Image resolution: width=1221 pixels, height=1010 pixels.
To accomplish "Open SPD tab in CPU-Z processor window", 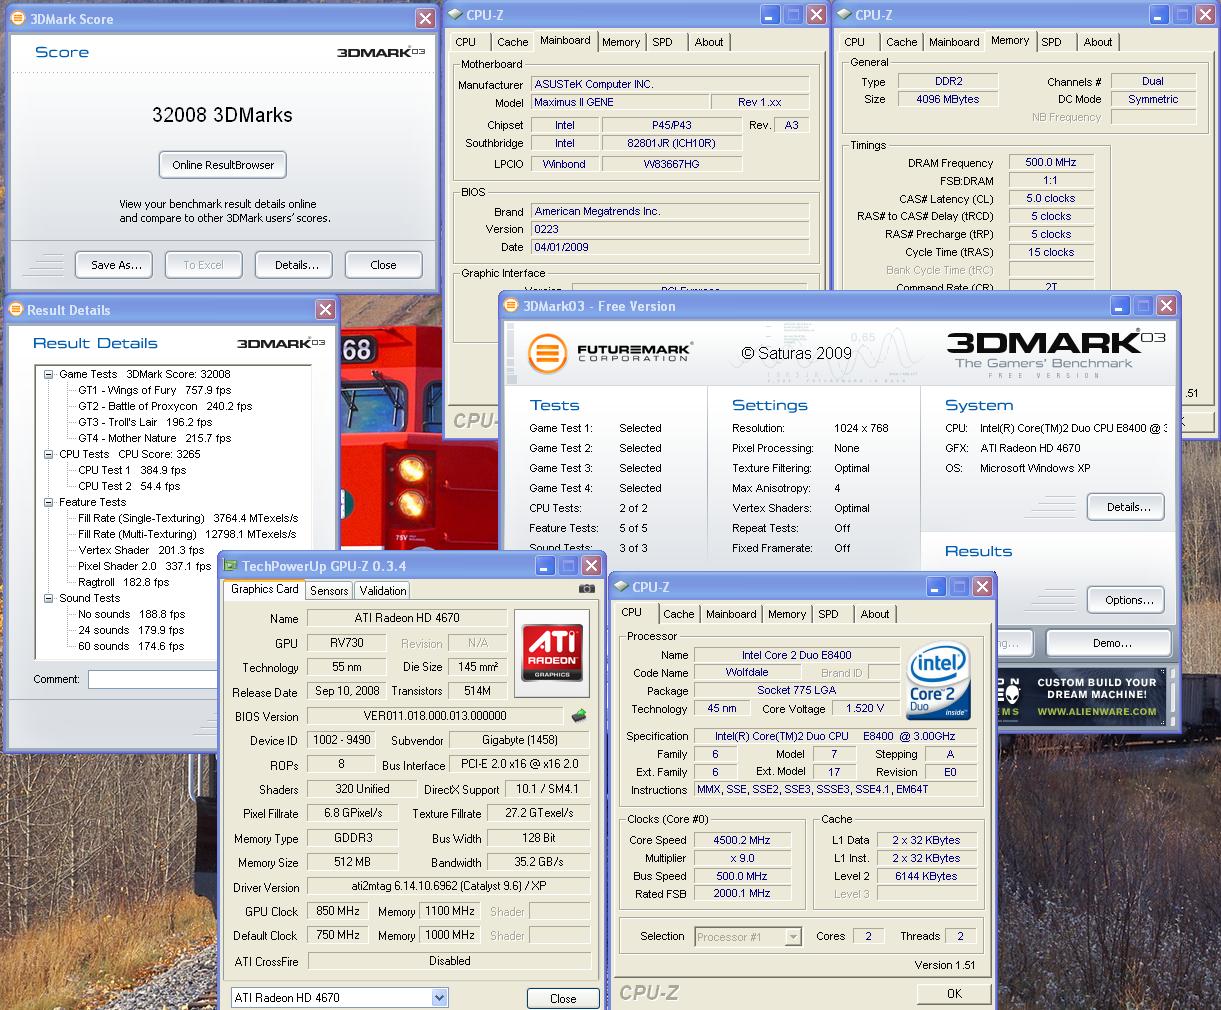I will tap(828, 614).
